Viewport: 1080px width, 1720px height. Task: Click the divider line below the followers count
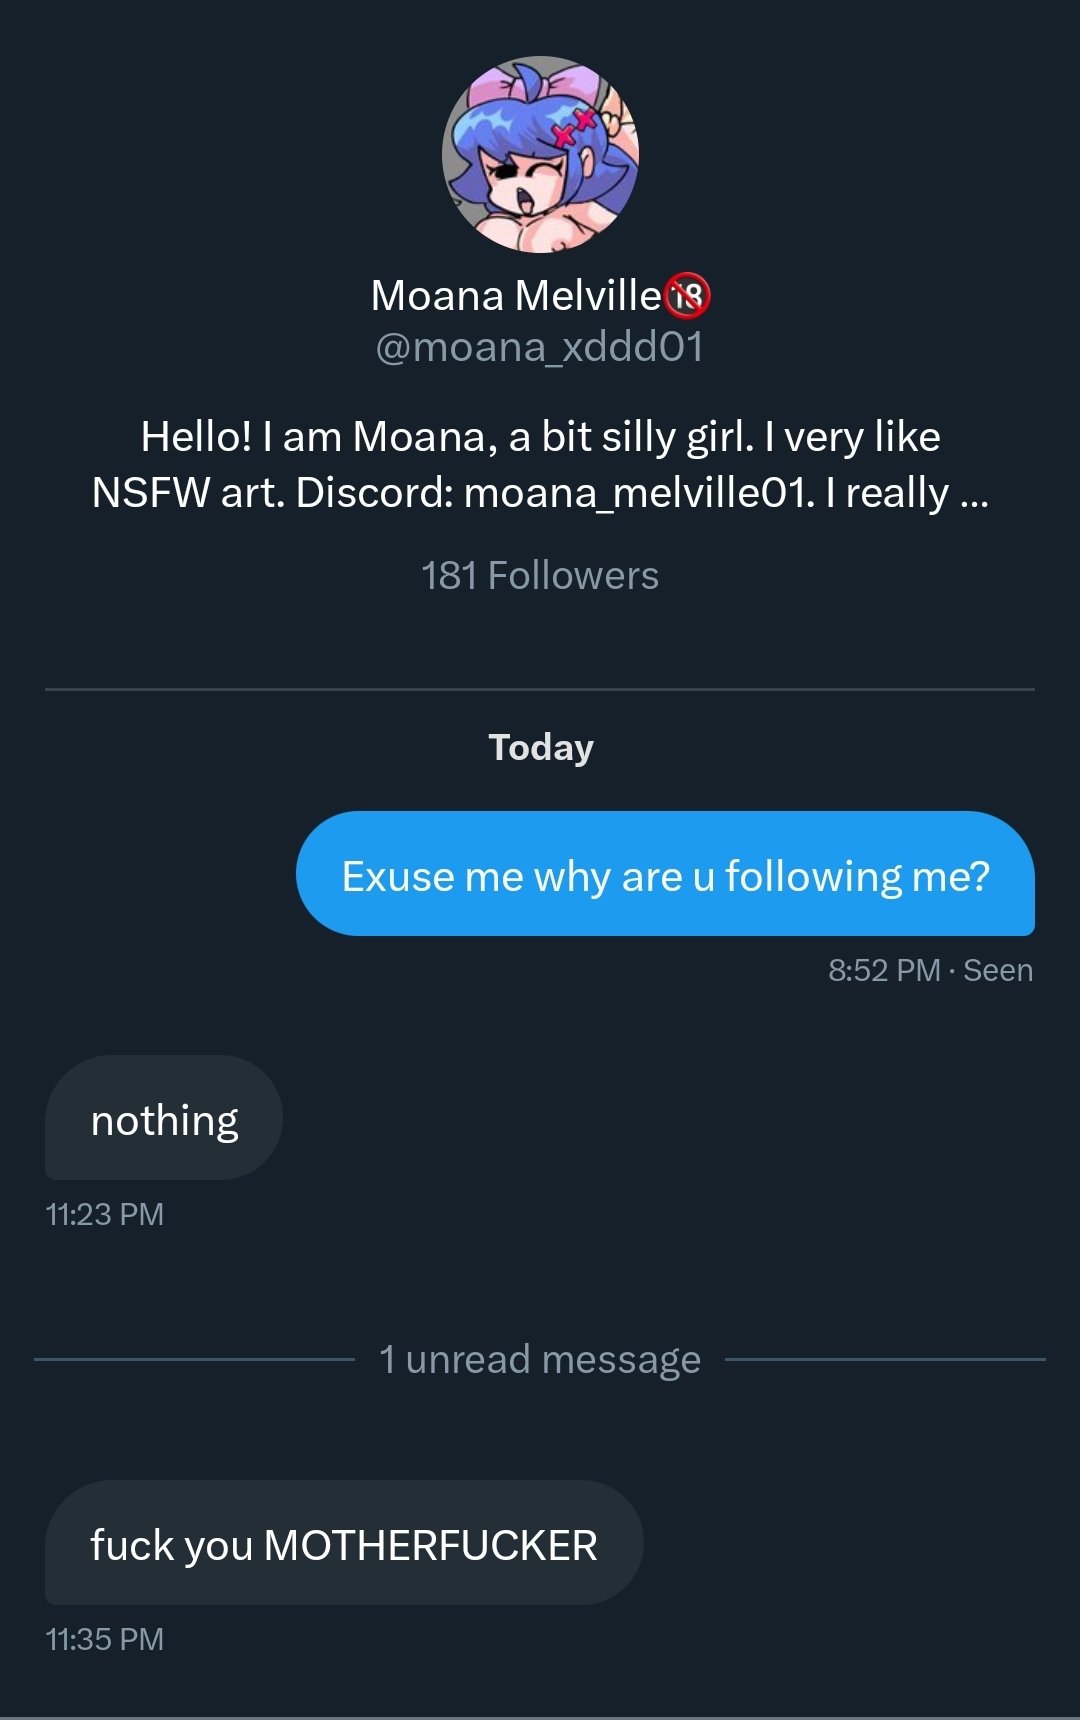540,689
